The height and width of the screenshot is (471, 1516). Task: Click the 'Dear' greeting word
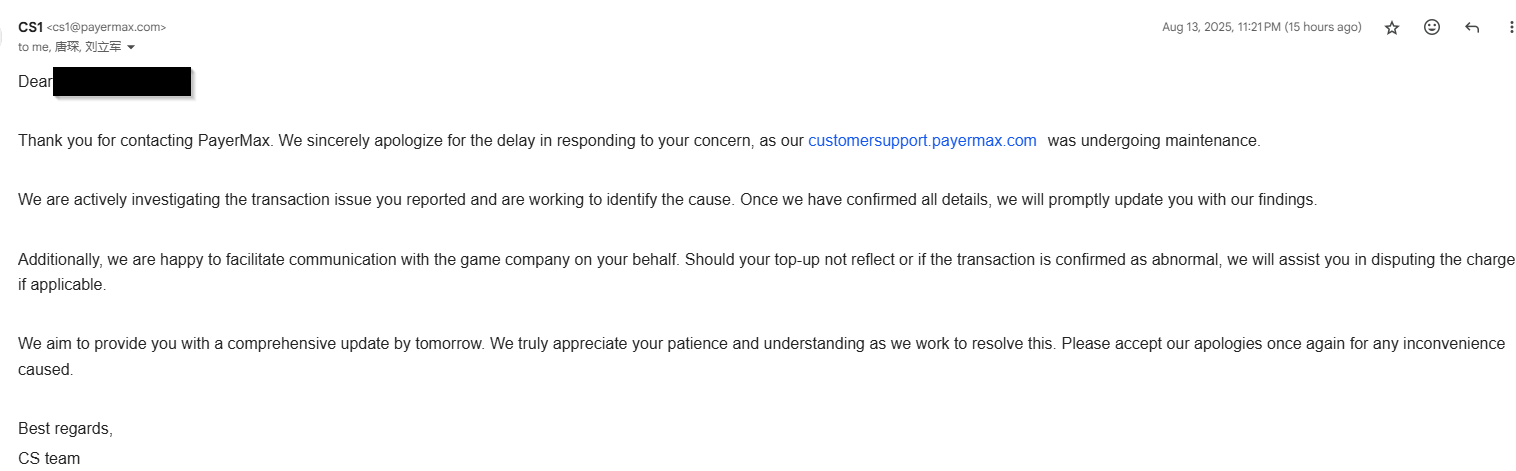tap(34, 82)
